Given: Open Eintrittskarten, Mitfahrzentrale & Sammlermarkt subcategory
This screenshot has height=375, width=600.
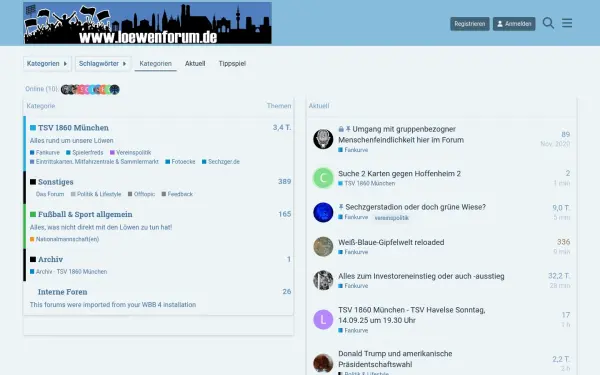Looking at the screenshot, I should [94, 162].
